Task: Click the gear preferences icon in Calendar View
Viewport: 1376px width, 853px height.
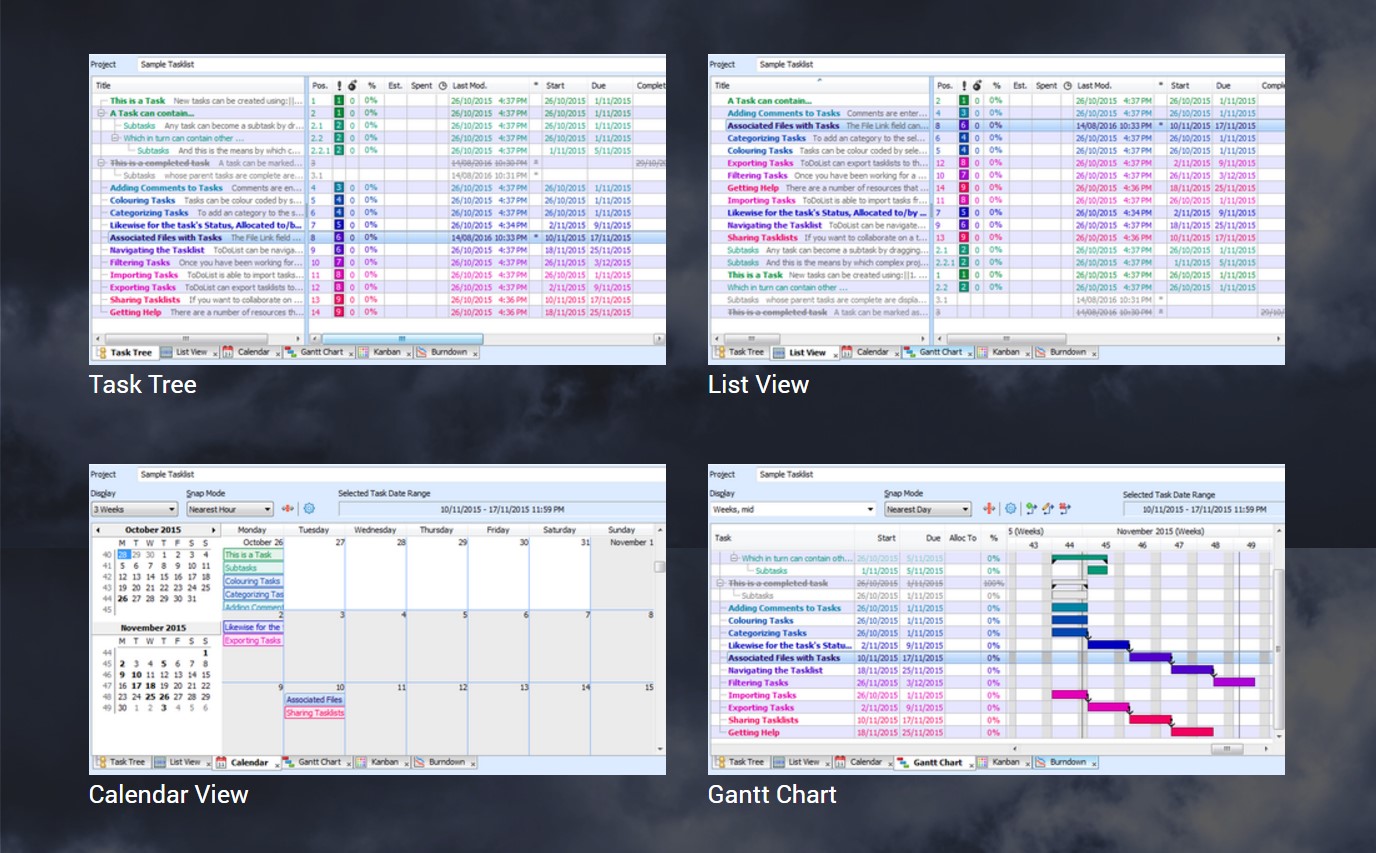Action: coord(309,509)
